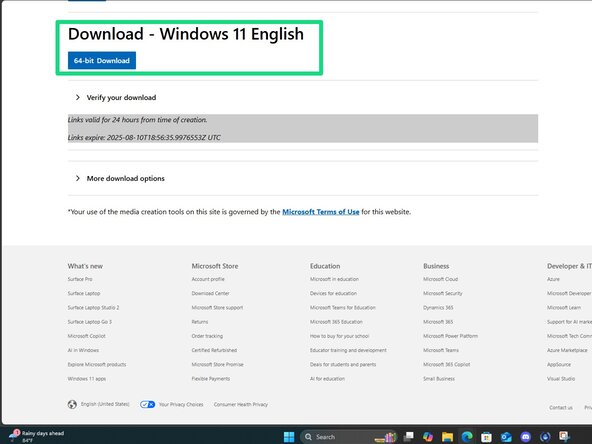Open Microsoft Store from the taskbar
Image resolution: width=592 pixels, height=444 pixels.
486,437
